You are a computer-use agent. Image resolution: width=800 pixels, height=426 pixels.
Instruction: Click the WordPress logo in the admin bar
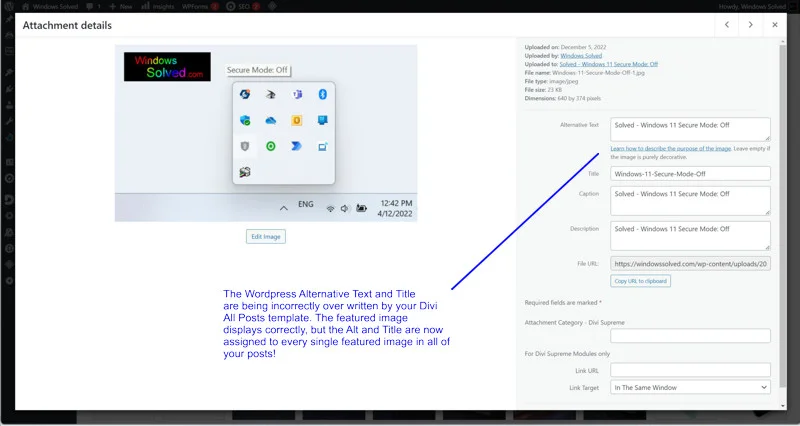point(9,7)
